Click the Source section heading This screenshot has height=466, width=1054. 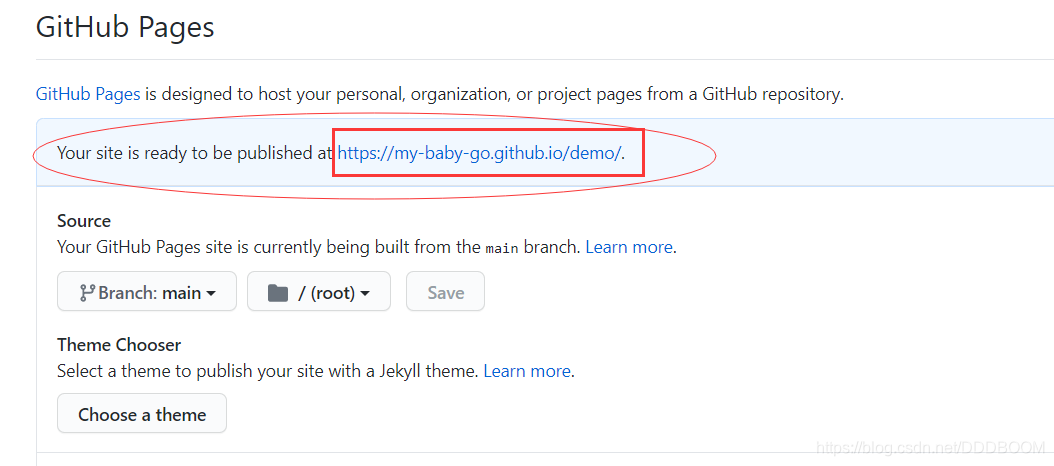coord(84,221)
